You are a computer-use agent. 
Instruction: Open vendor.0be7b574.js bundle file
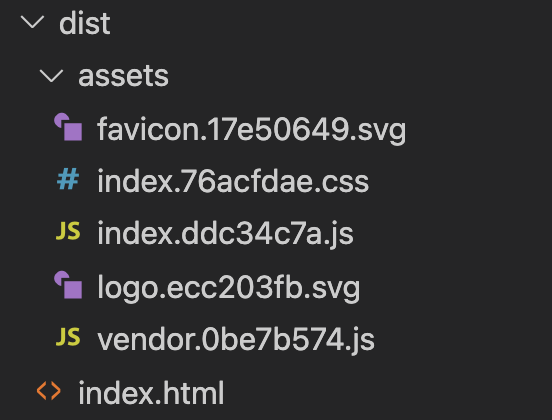click(x=236, y=340)
